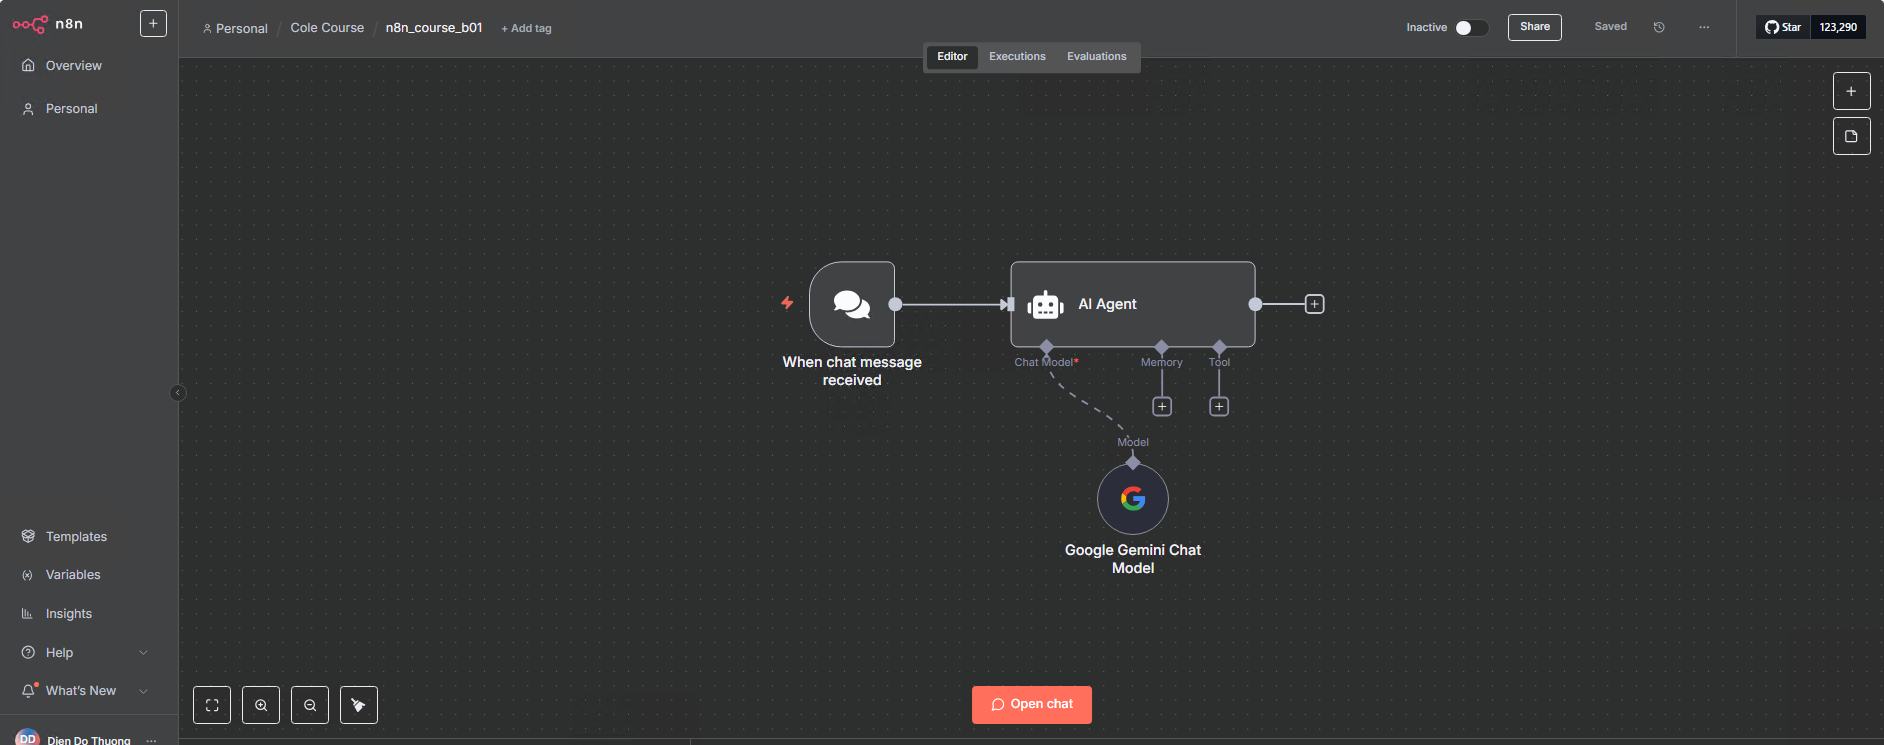Select the Google Gemini Chat Model node
Viewport: 1884px width, 745px height.
[x=1132, y=499]
